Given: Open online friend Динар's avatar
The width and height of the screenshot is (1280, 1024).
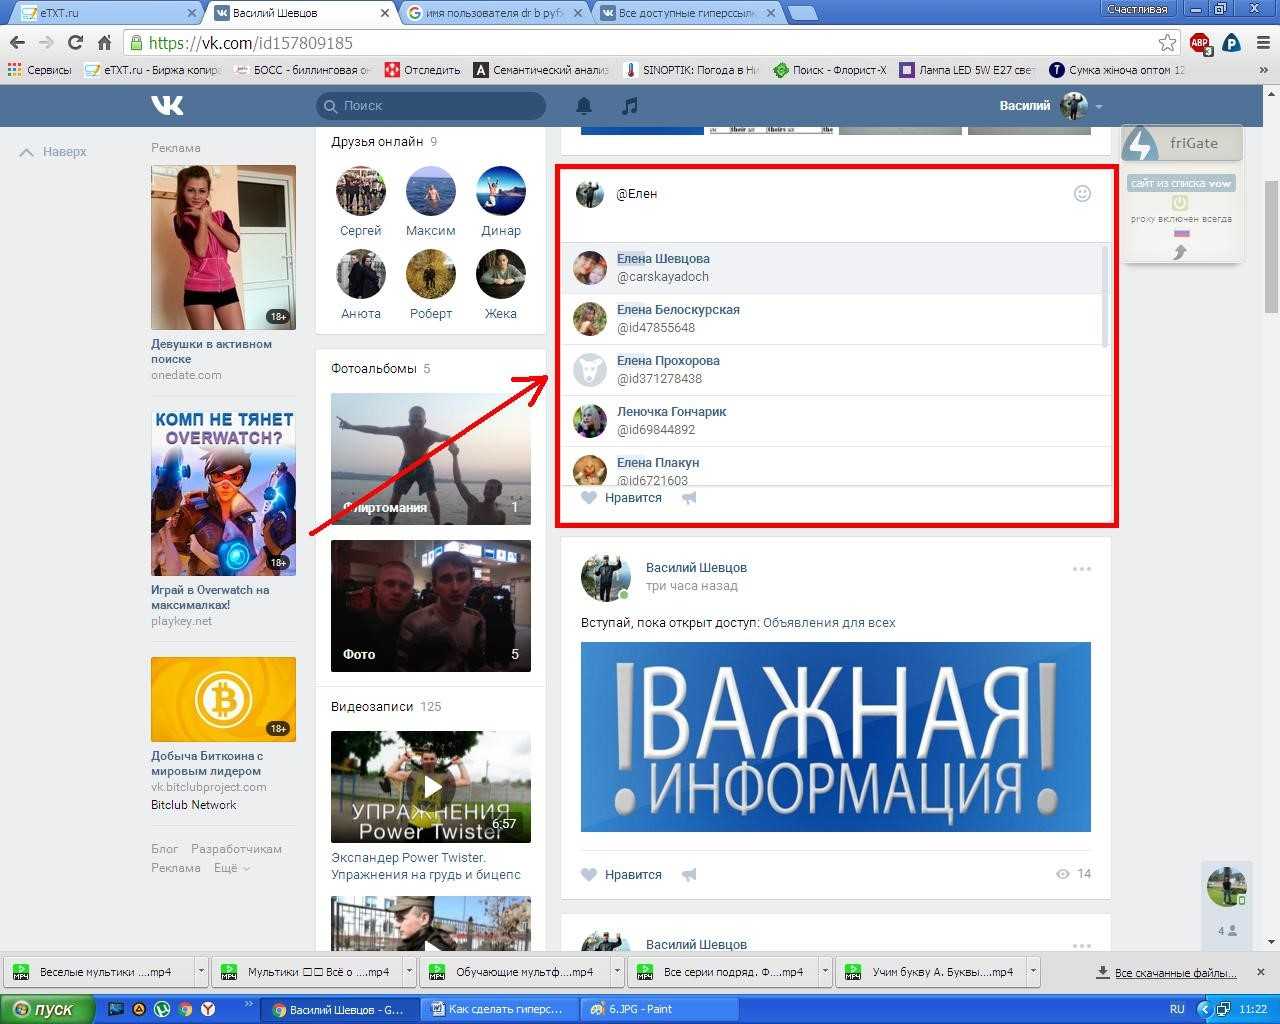Looking at the screenshot, I should pos(501,191).
